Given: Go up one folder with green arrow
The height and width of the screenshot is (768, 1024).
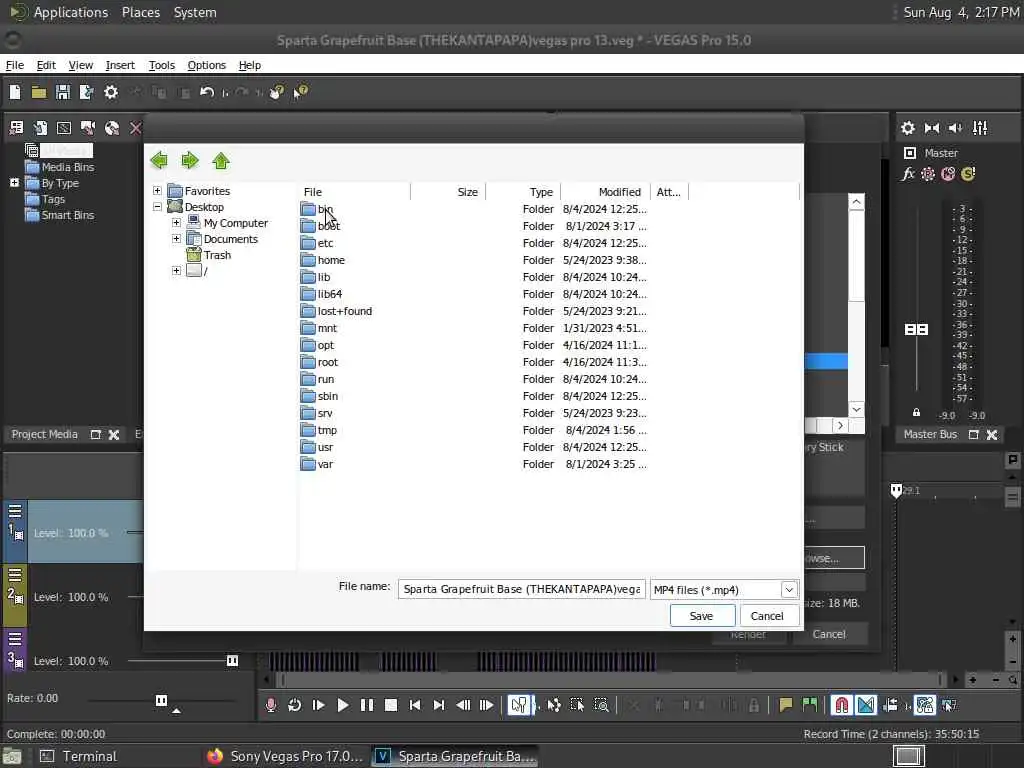Looking at the screenshot, I should click(x=221, y=160).
